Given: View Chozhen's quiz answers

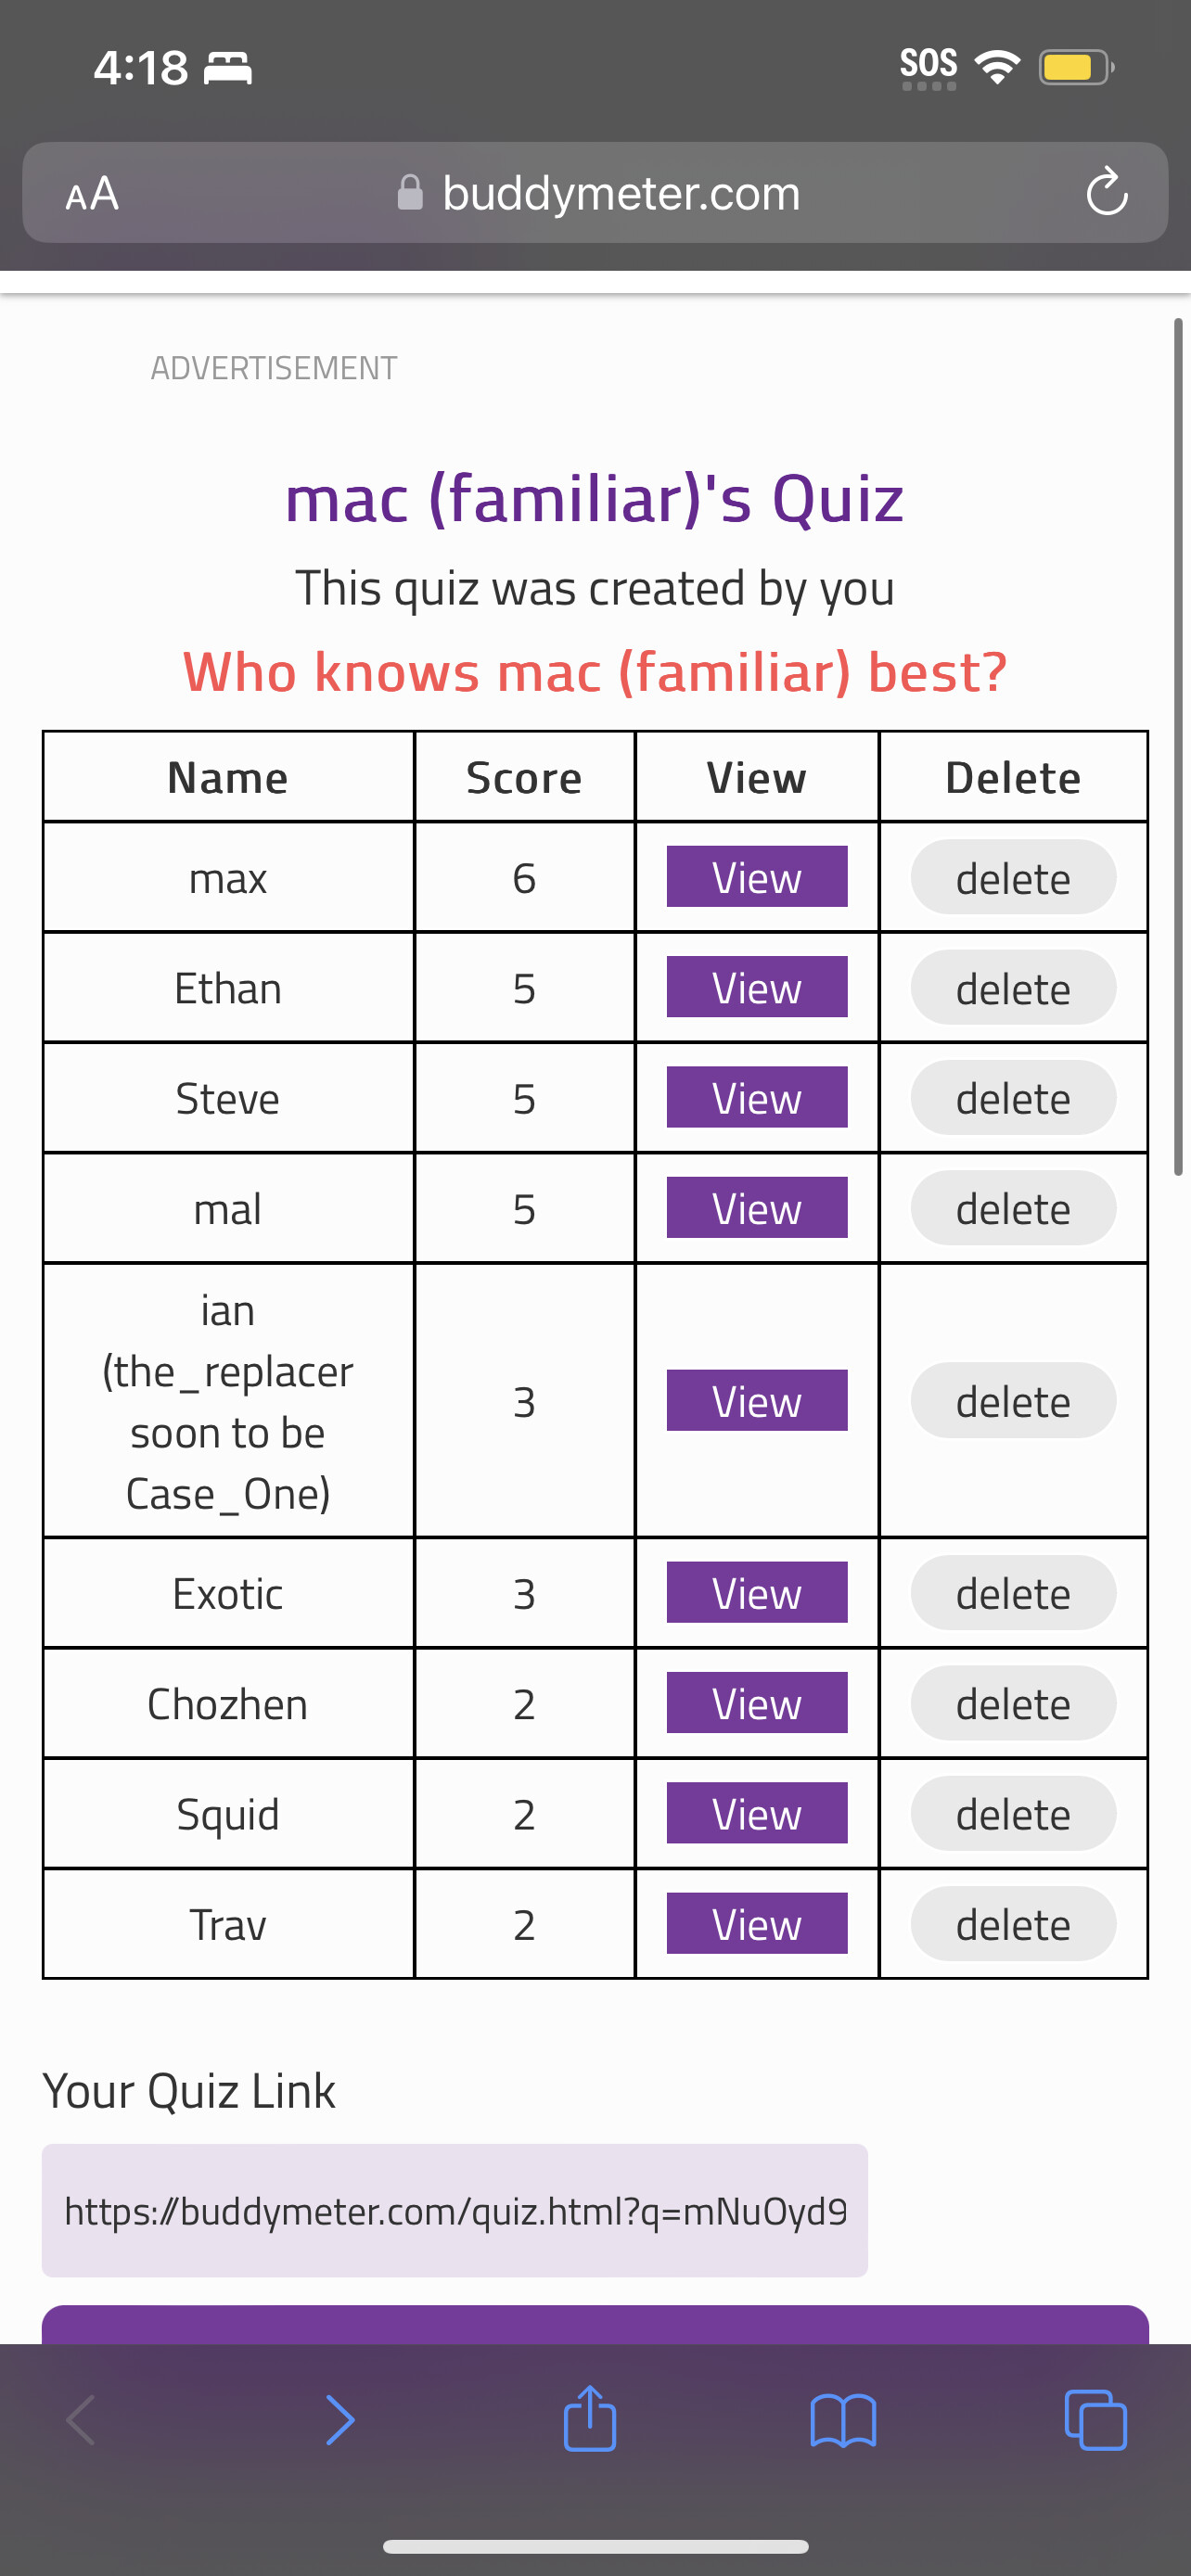Looking at the screenshot, I should pos(756,1703).
